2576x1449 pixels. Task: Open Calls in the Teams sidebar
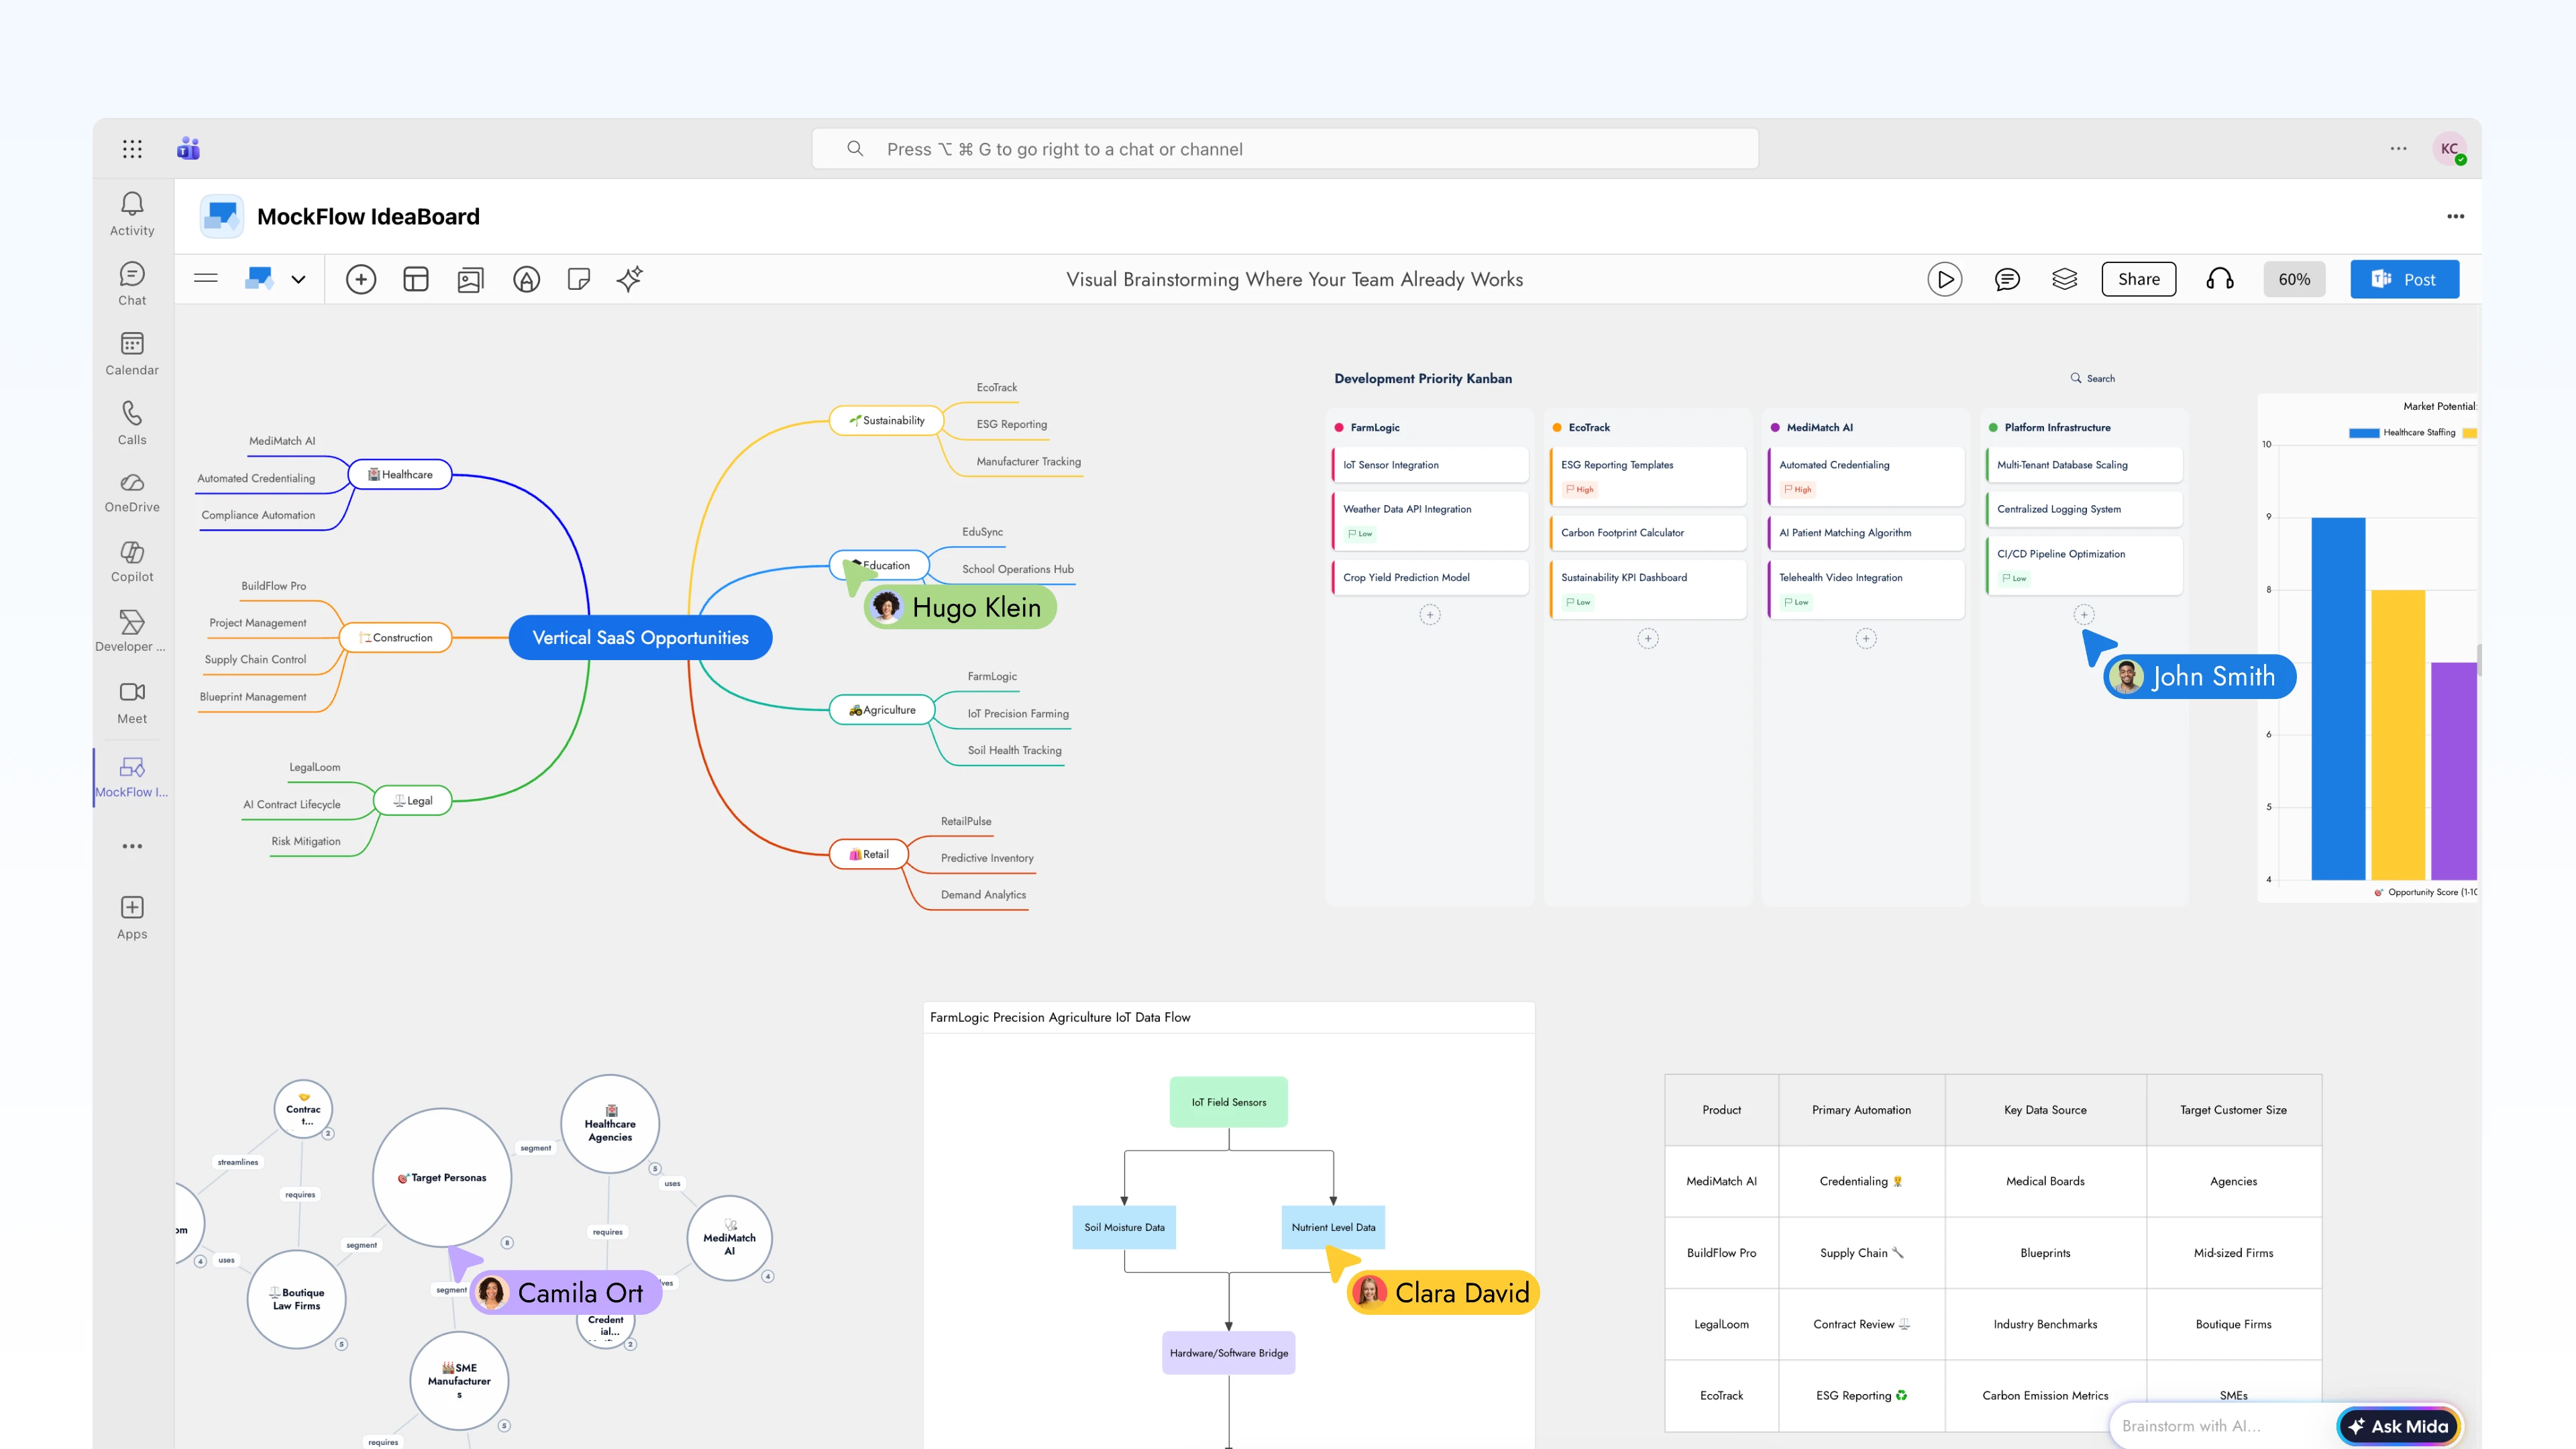(132, 424)
